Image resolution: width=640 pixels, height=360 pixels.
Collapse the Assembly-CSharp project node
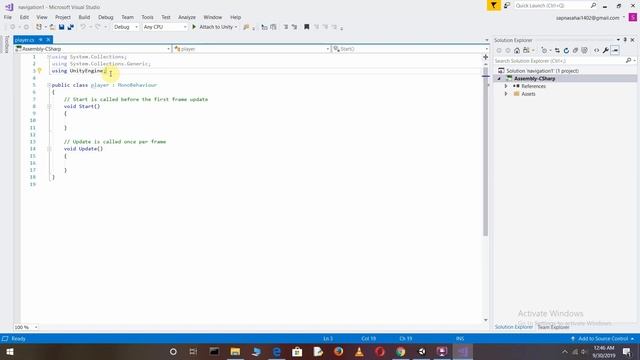click(x=499, y=78)
